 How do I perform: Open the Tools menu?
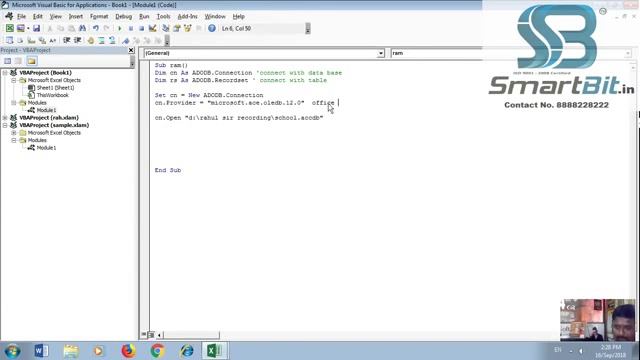[163, 16]
